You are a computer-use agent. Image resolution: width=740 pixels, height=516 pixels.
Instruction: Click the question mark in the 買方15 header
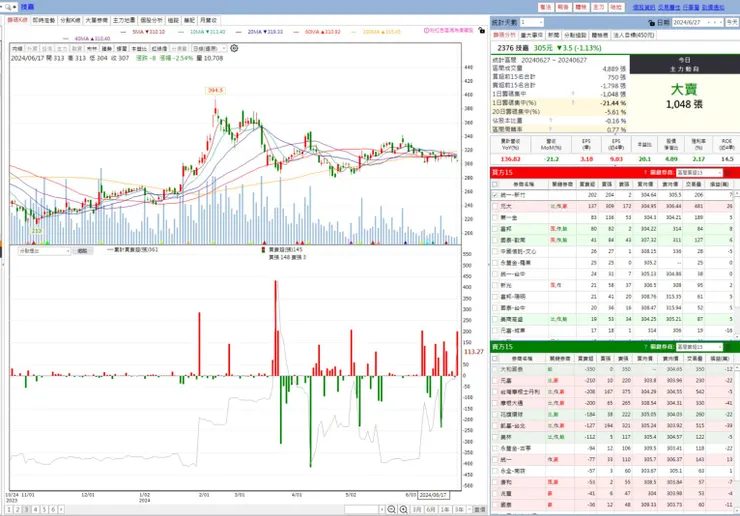645,172
